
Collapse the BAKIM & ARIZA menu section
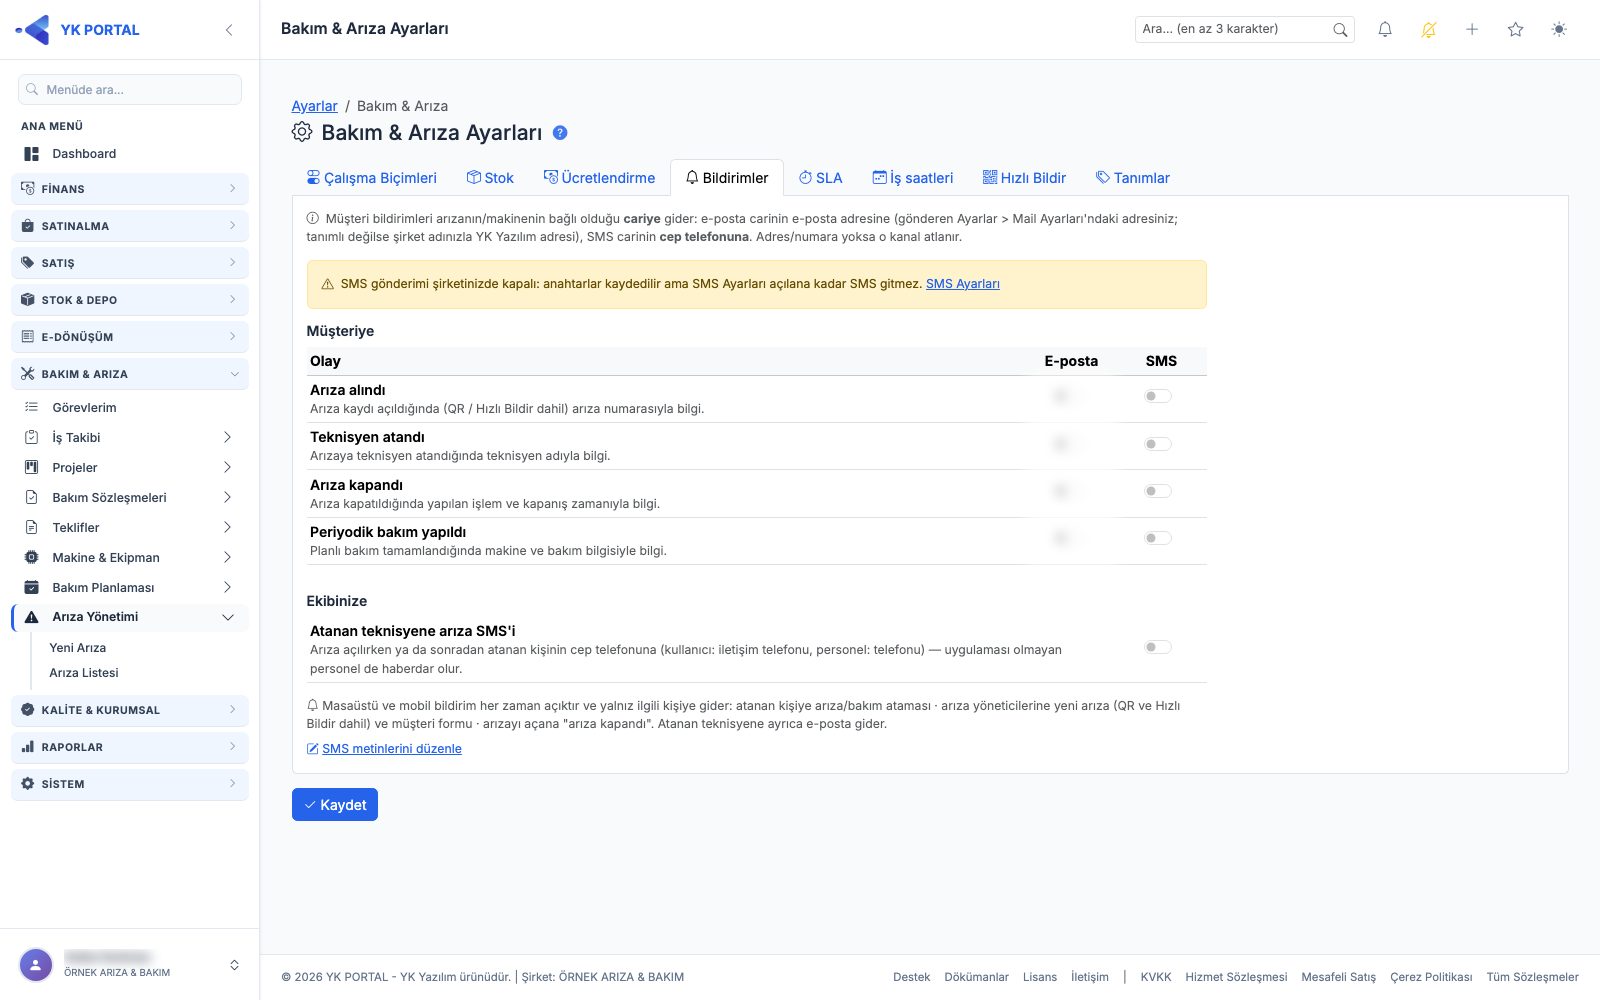130,374
